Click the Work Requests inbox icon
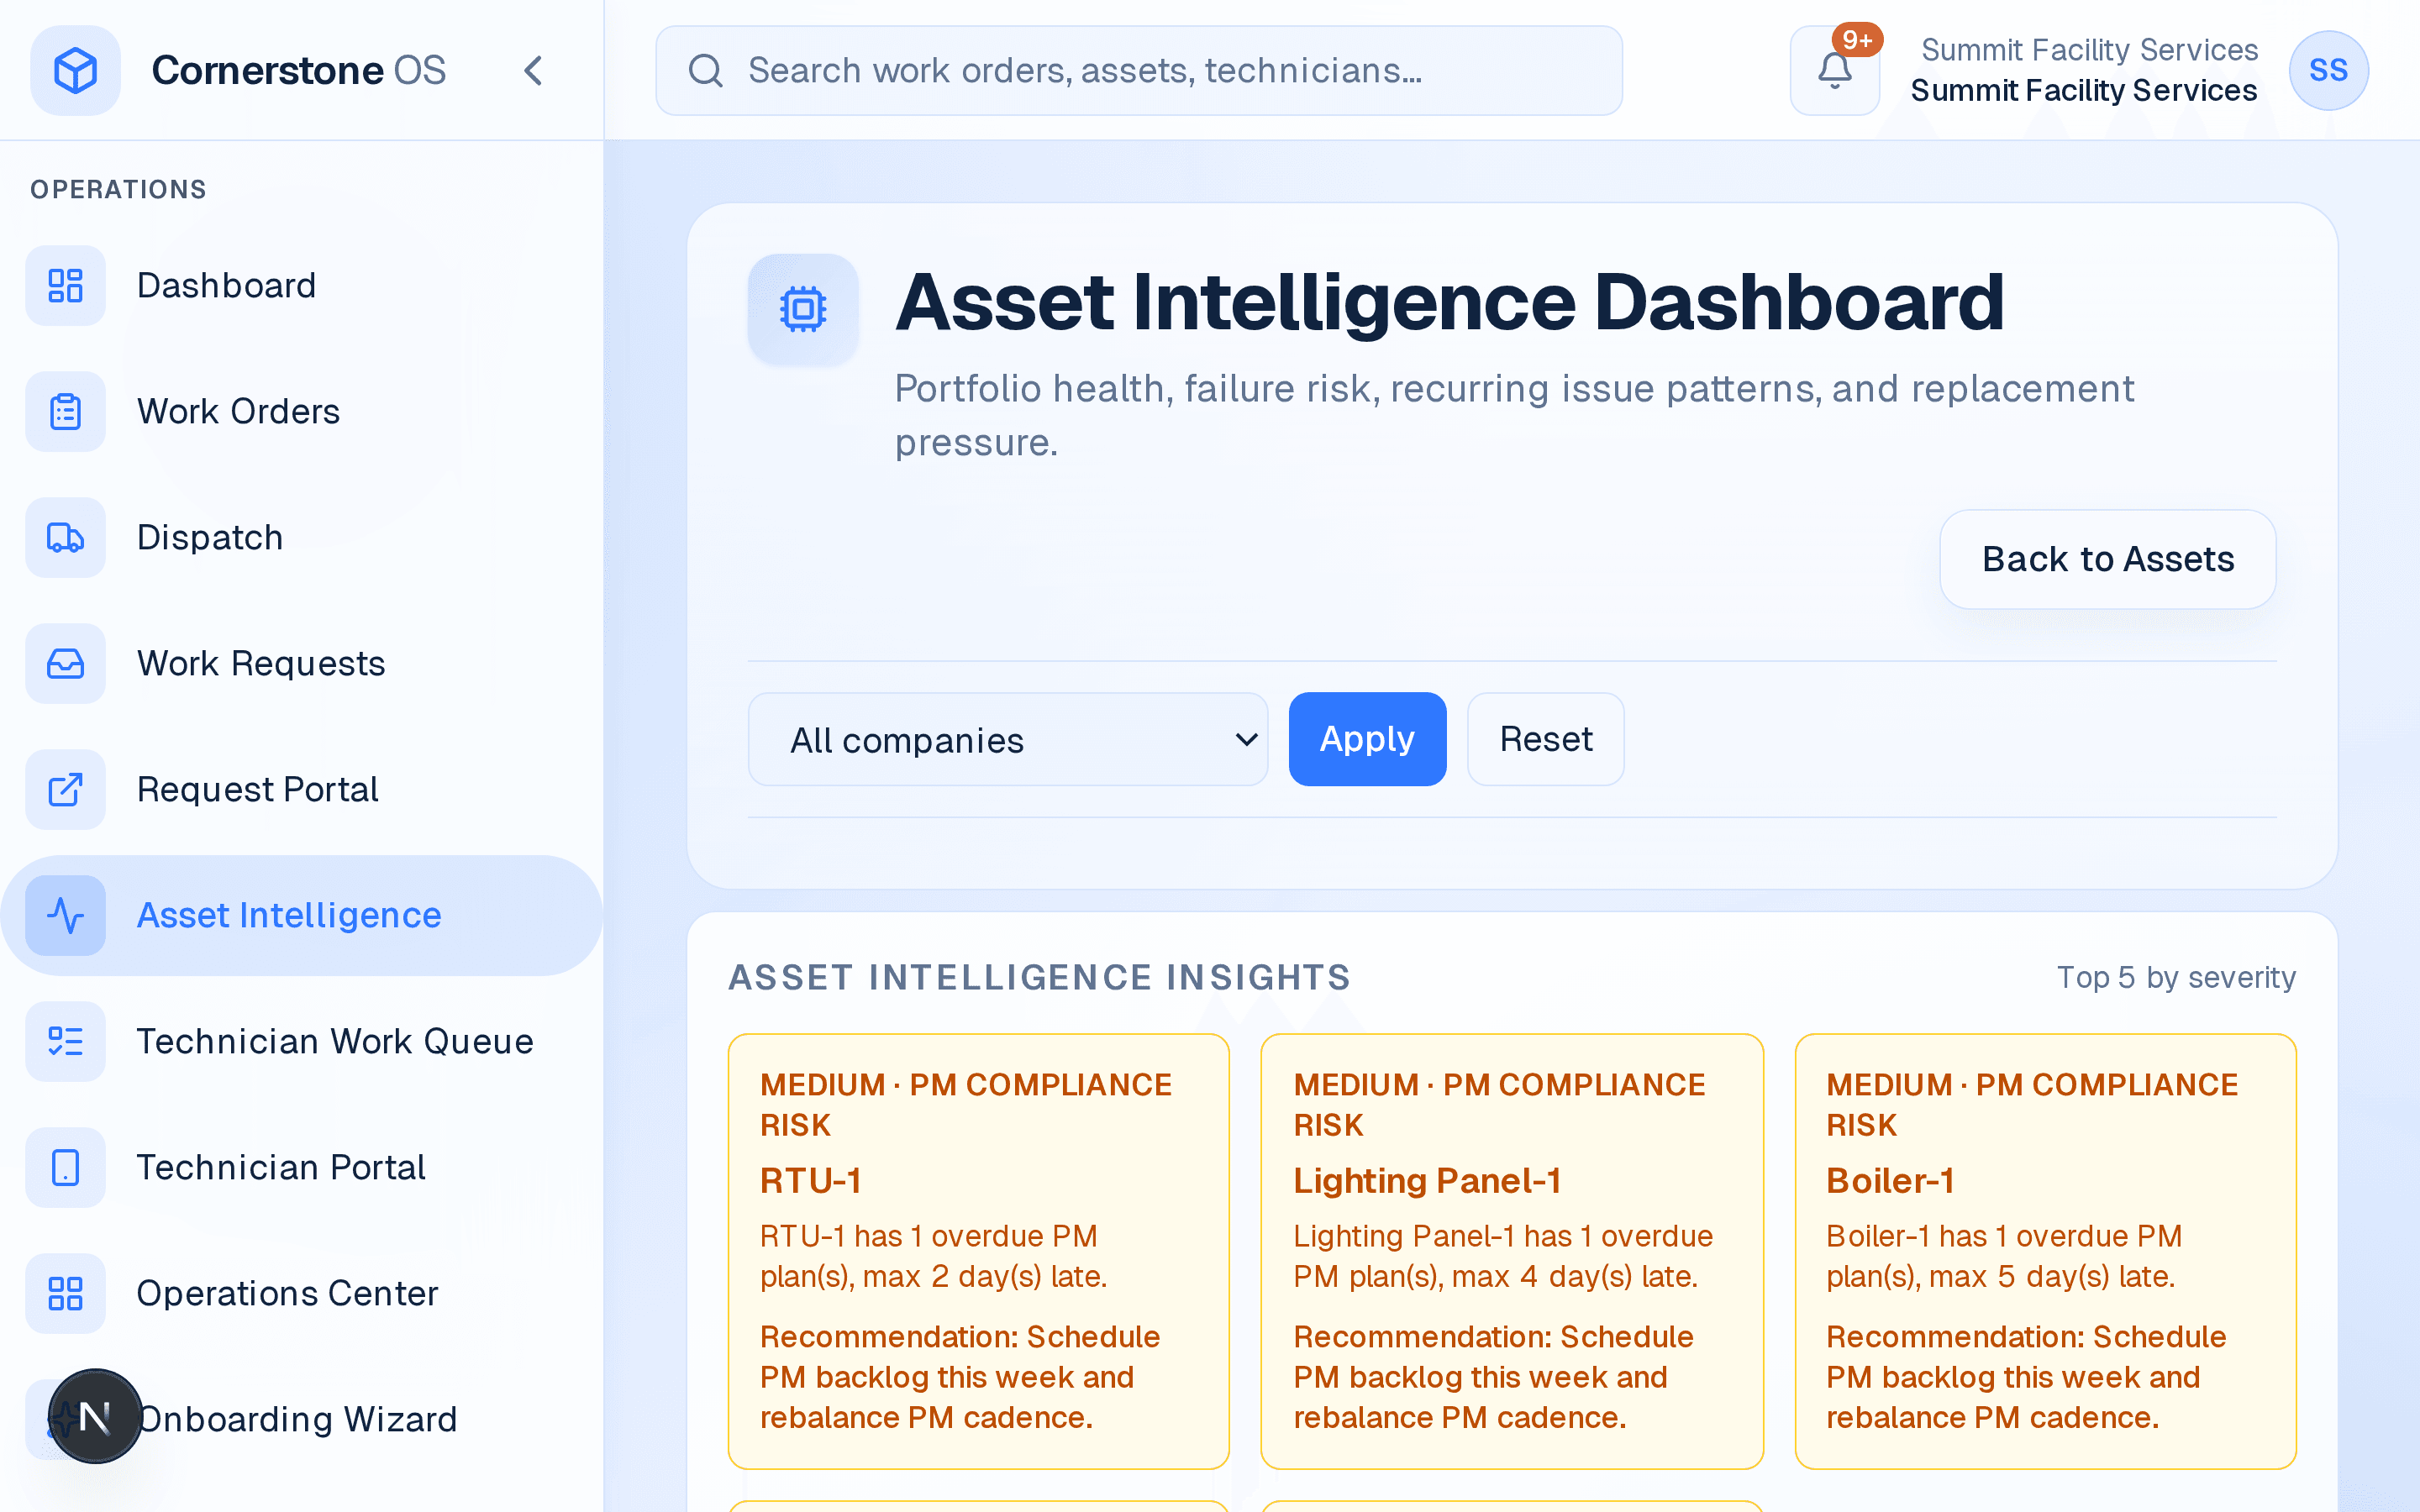Viewport: 2420px width, 1512px height. coord(66,663)
